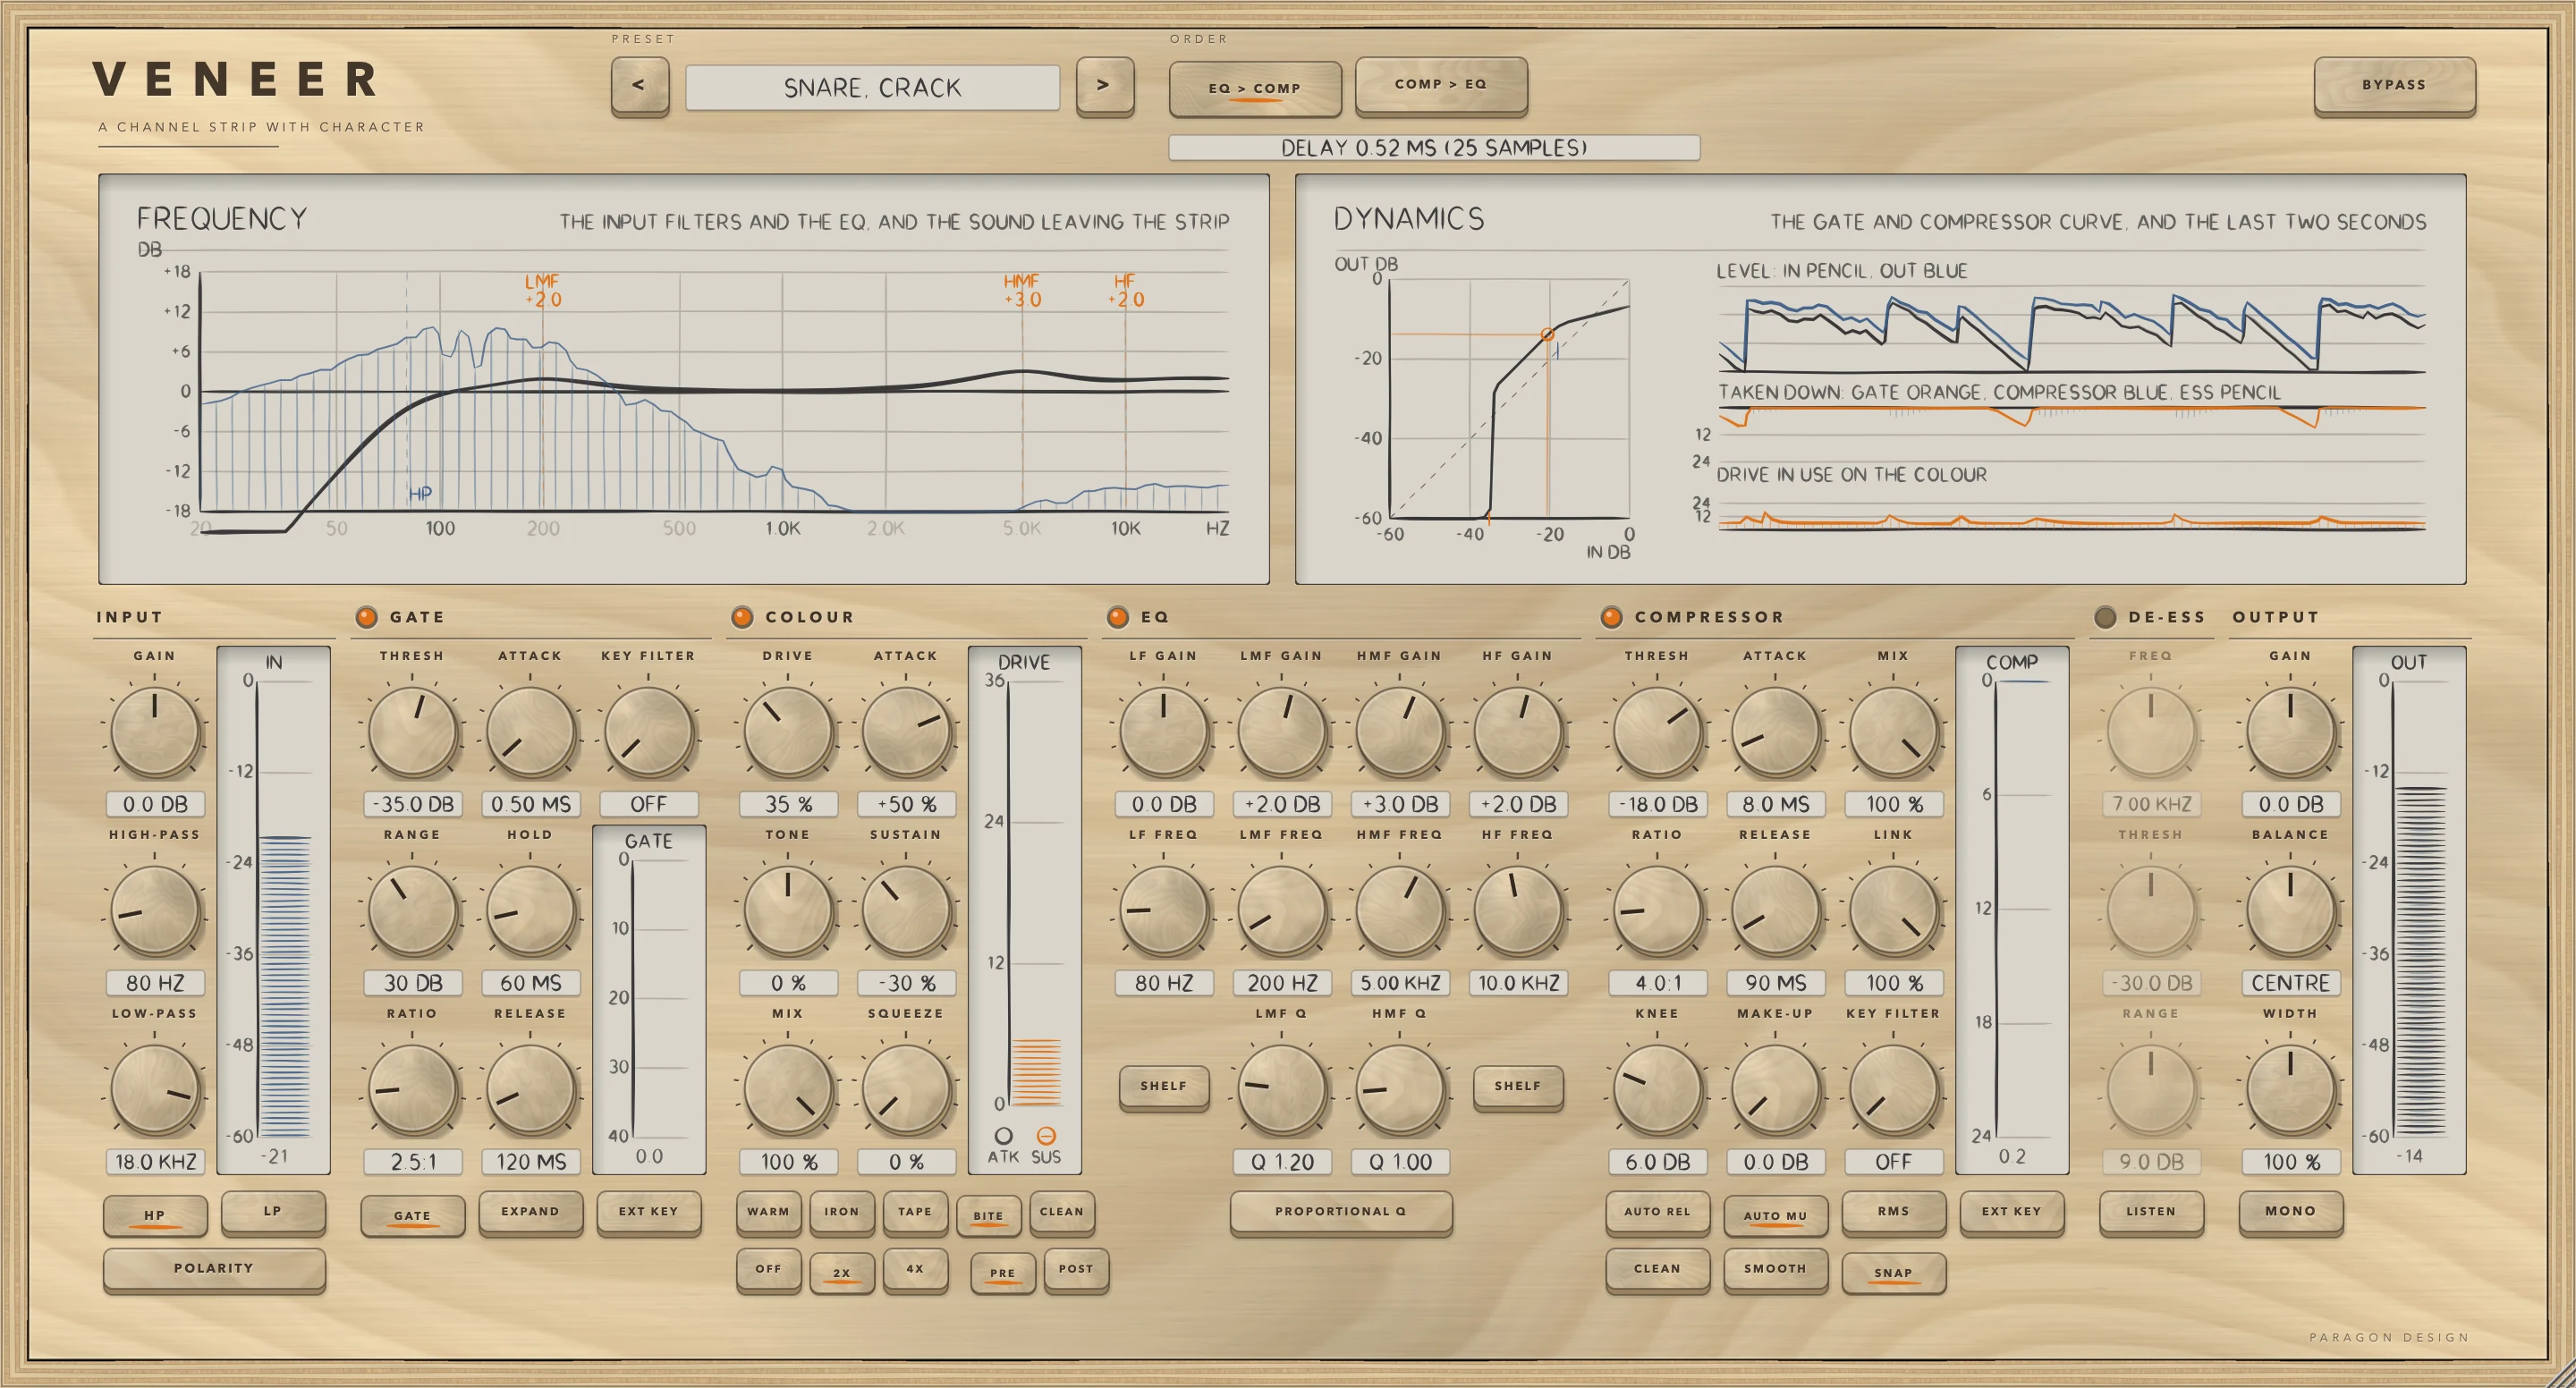Enable compressor AUTO REL
This screenshot has height=1388, width=2576.
[x=1657, y=1212]
